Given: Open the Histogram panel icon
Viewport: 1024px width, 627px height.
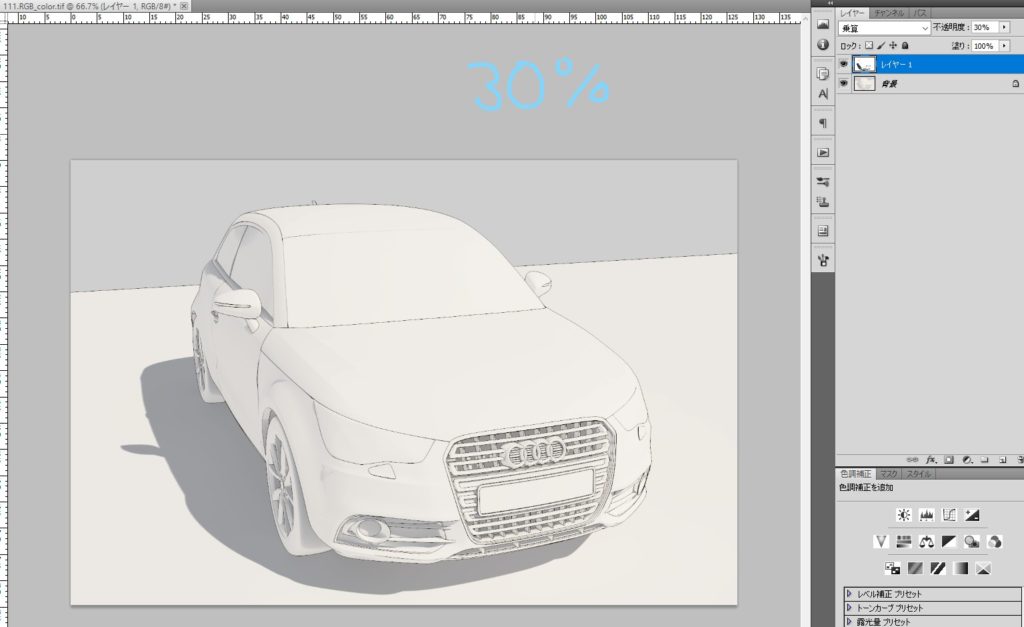Looking at the screenshot, I should 823,24.
